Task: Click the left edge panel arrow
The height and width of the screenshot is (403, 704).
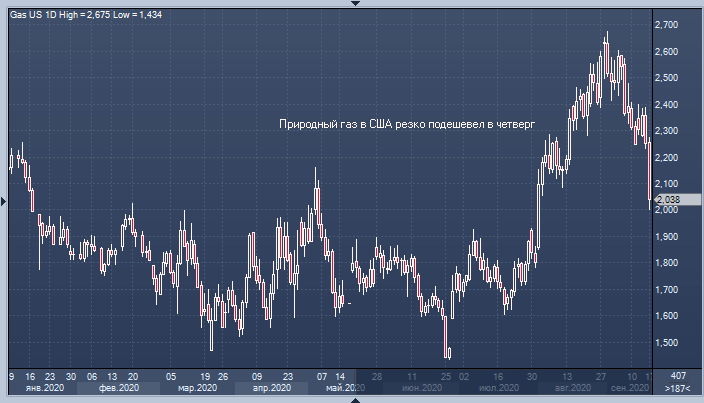Action: [x=4, y=202]
